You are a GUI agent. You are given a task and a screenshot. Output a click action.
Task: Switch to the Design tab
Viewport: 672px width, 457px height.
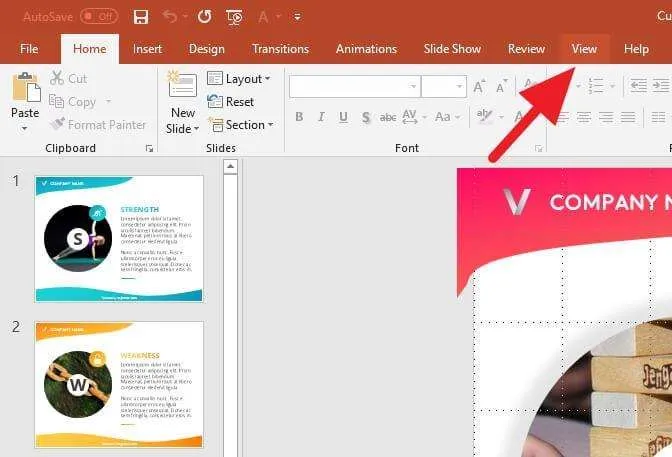[x=207, y=49]
